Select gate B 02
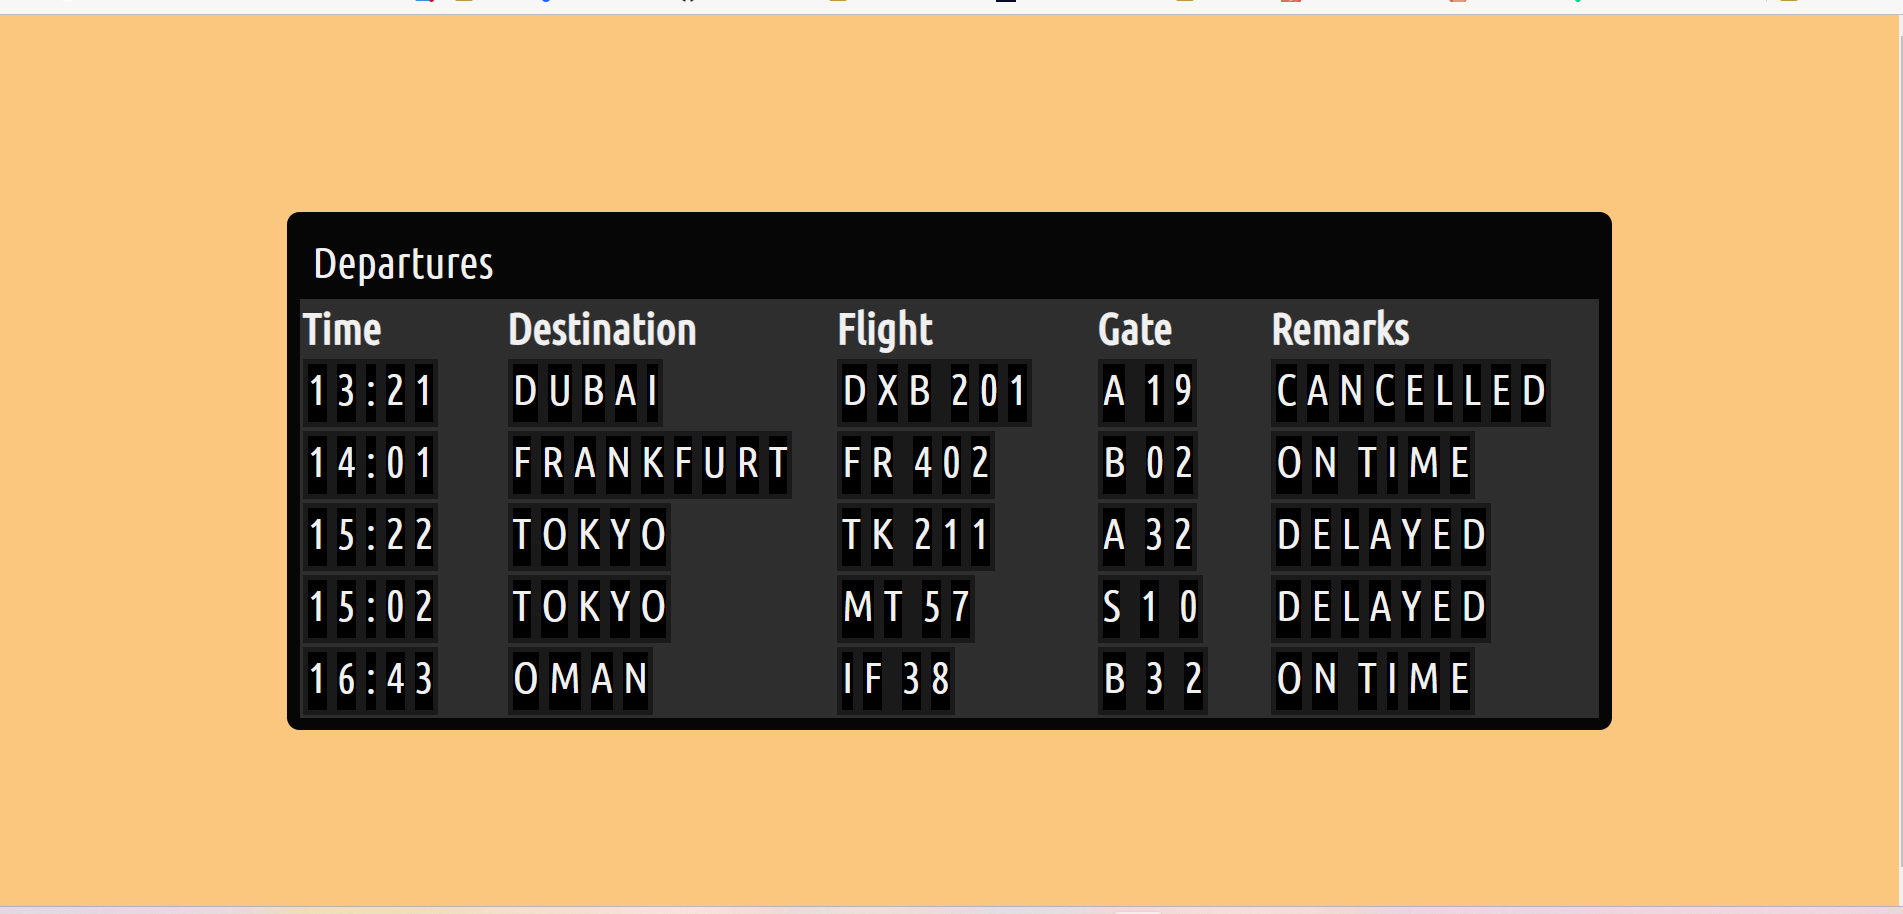The width and height of the screenshot is (1903, 914). click(1148, 464)
